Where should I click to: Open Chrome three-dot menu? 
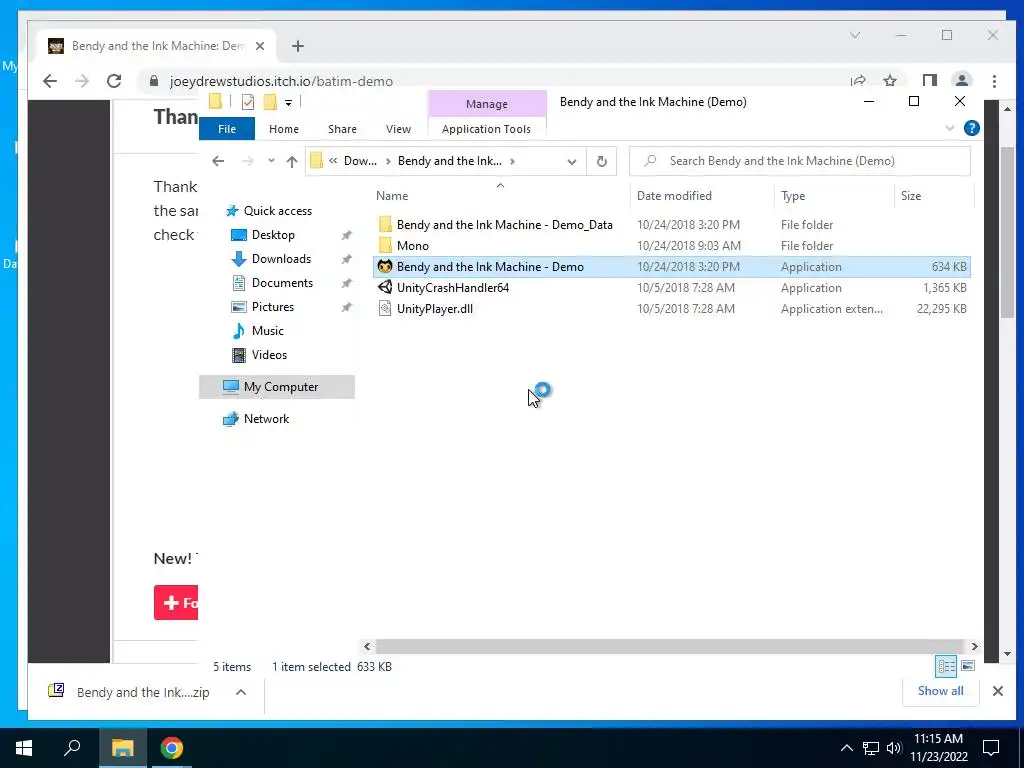tap(994, 81)
